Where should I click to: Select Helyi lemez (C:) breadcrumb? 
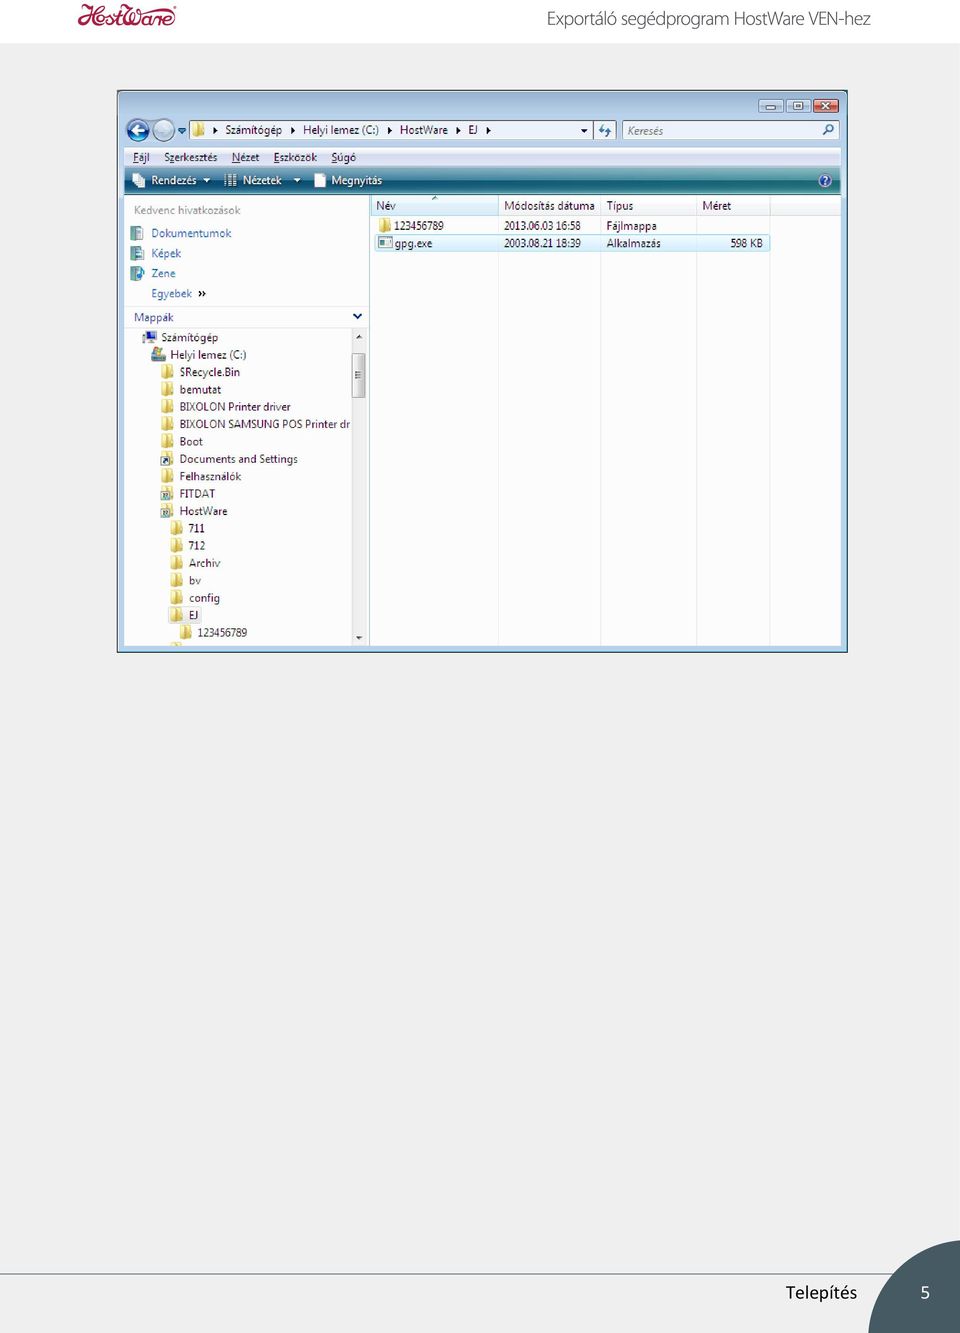[x=341, y=130]
